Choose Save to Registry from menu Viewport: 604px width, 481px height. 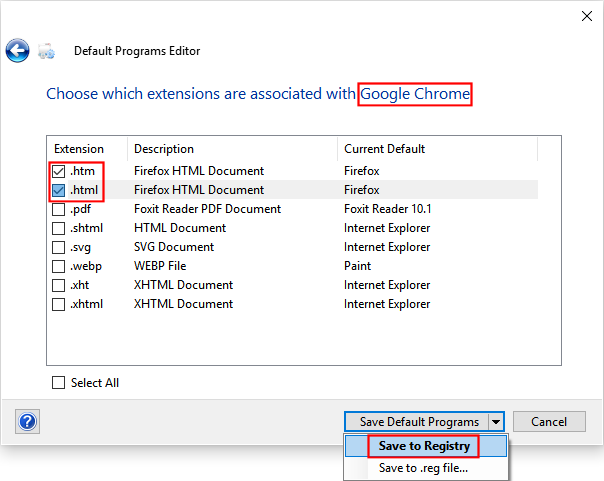(424, 446)
